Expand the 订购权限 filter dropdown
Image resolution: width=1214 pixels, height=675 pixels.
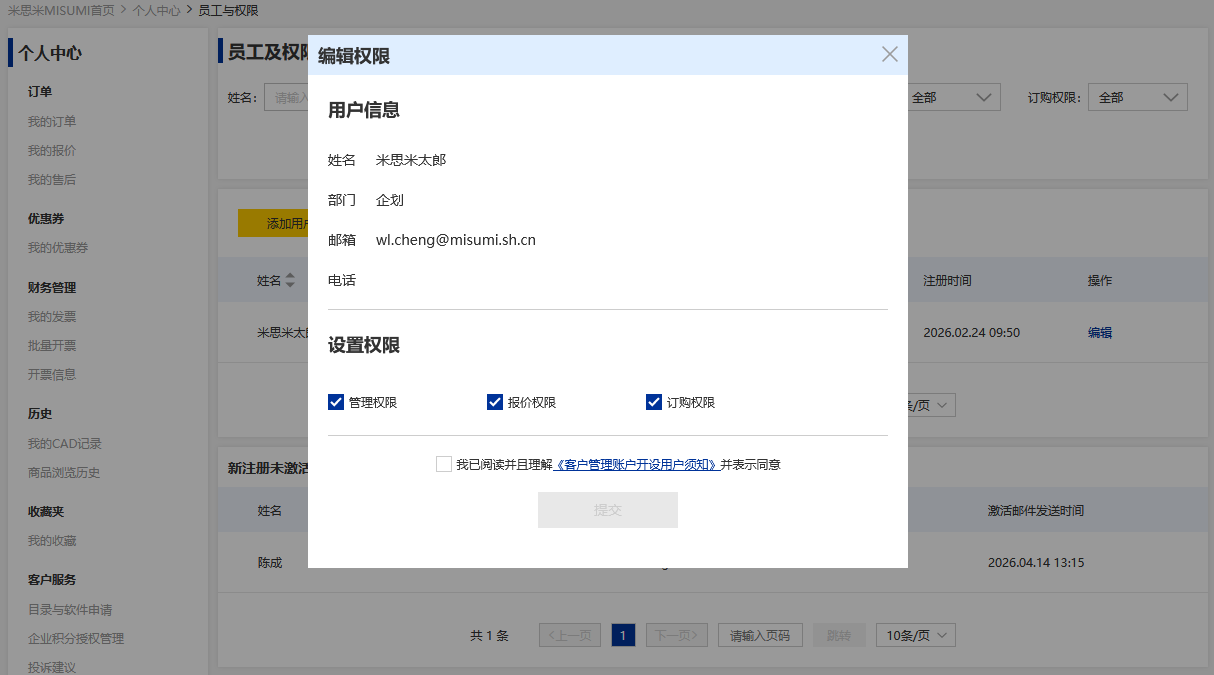click(x=1137, y=97)
